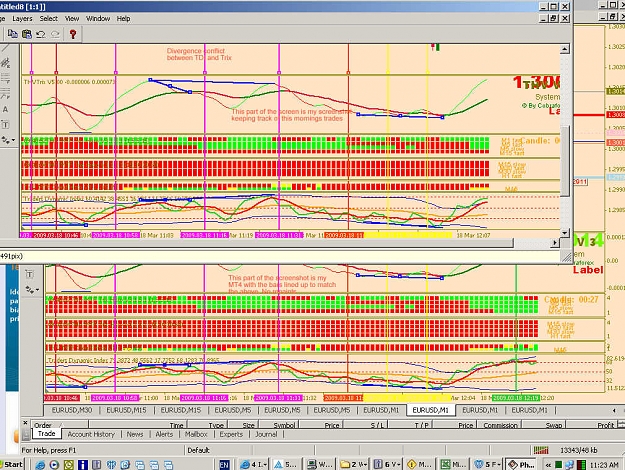Click the Commission column header
625x470 pixels.
[501, 425]
